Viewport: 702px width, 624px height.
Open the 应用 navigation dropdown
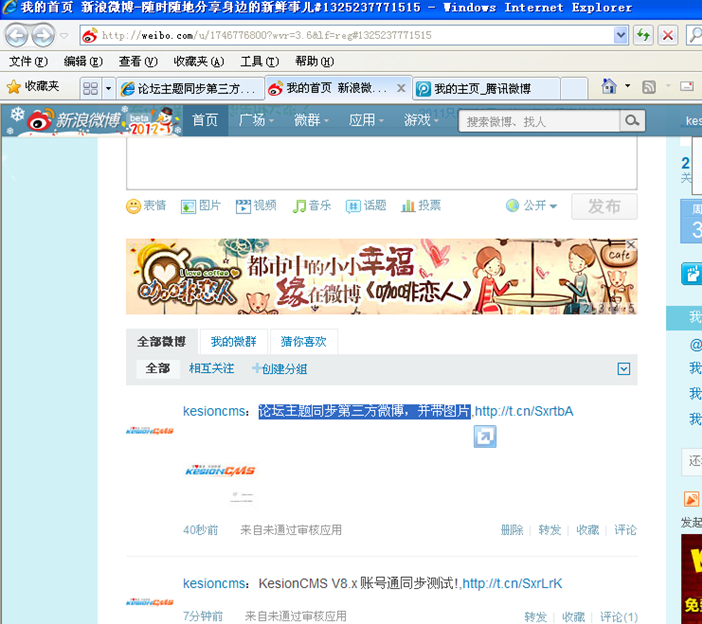coord(366,120)
